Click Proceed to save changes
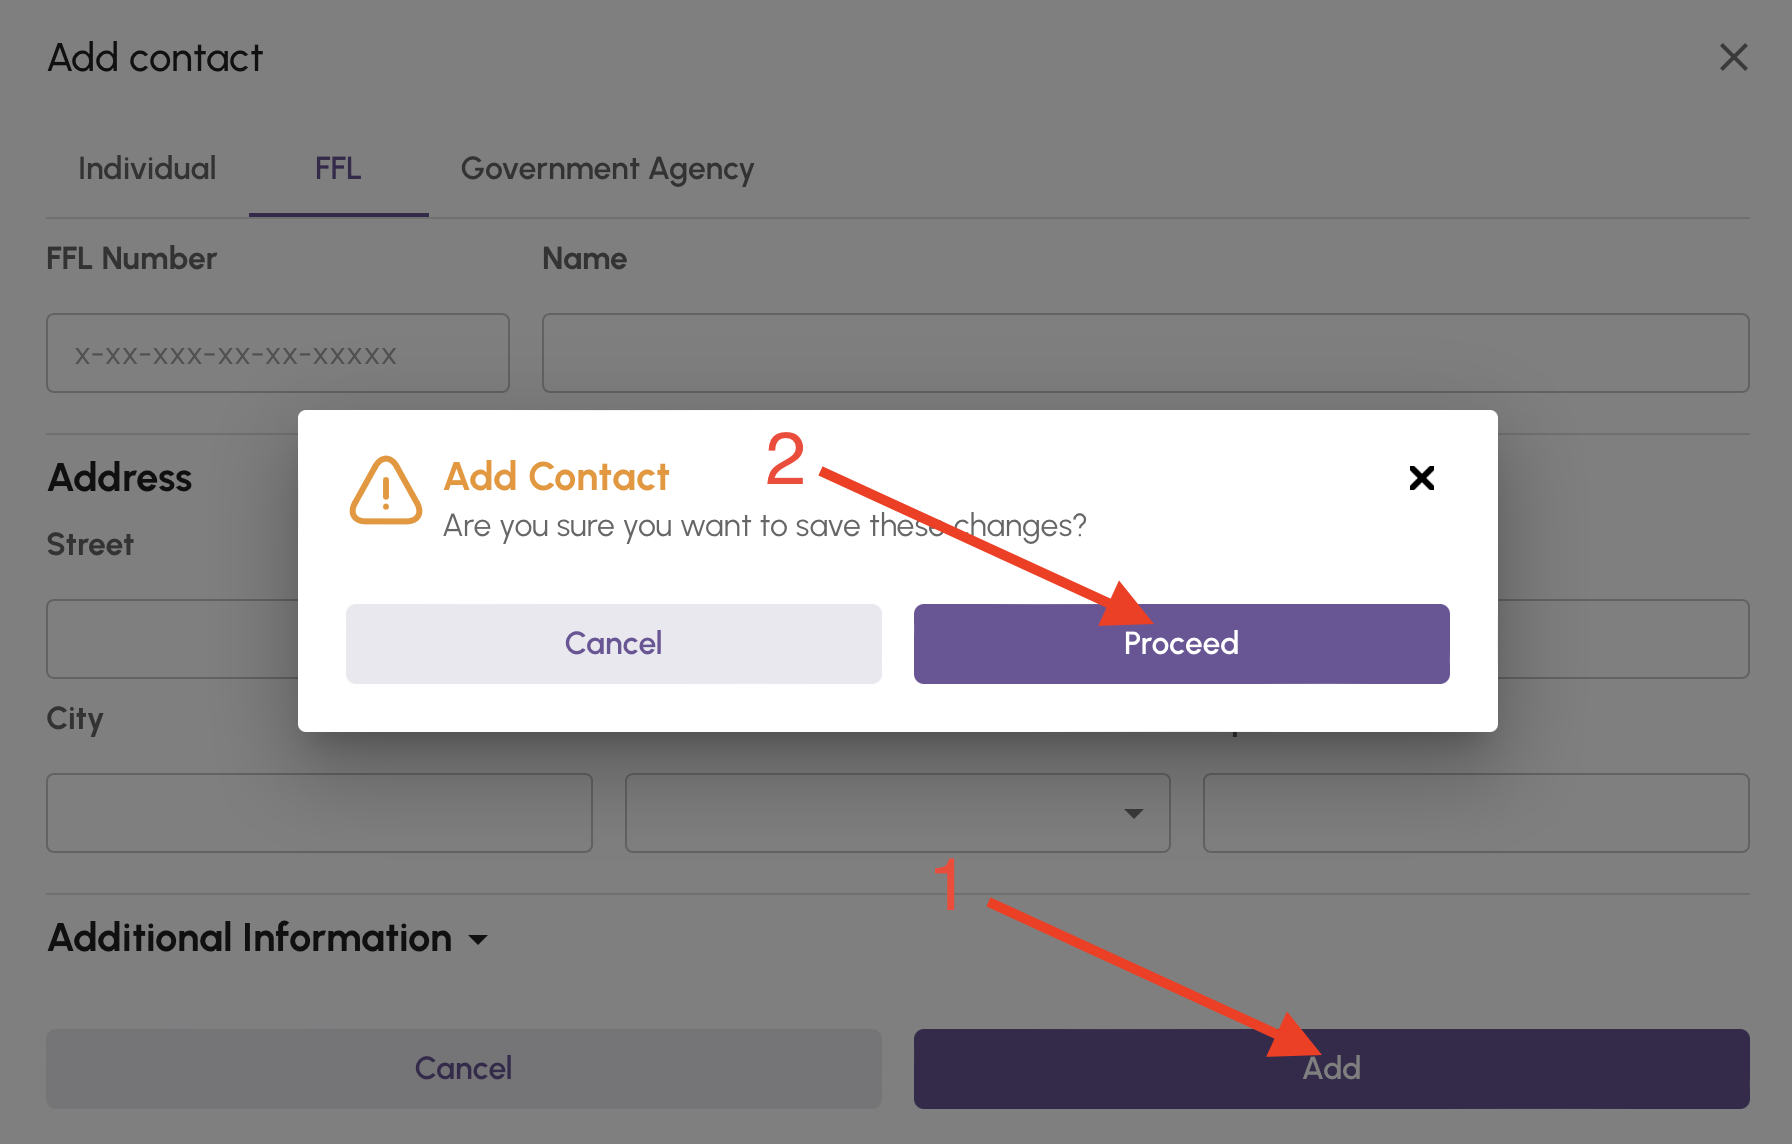1792x1144 pixels. (x=1181, y=643)
